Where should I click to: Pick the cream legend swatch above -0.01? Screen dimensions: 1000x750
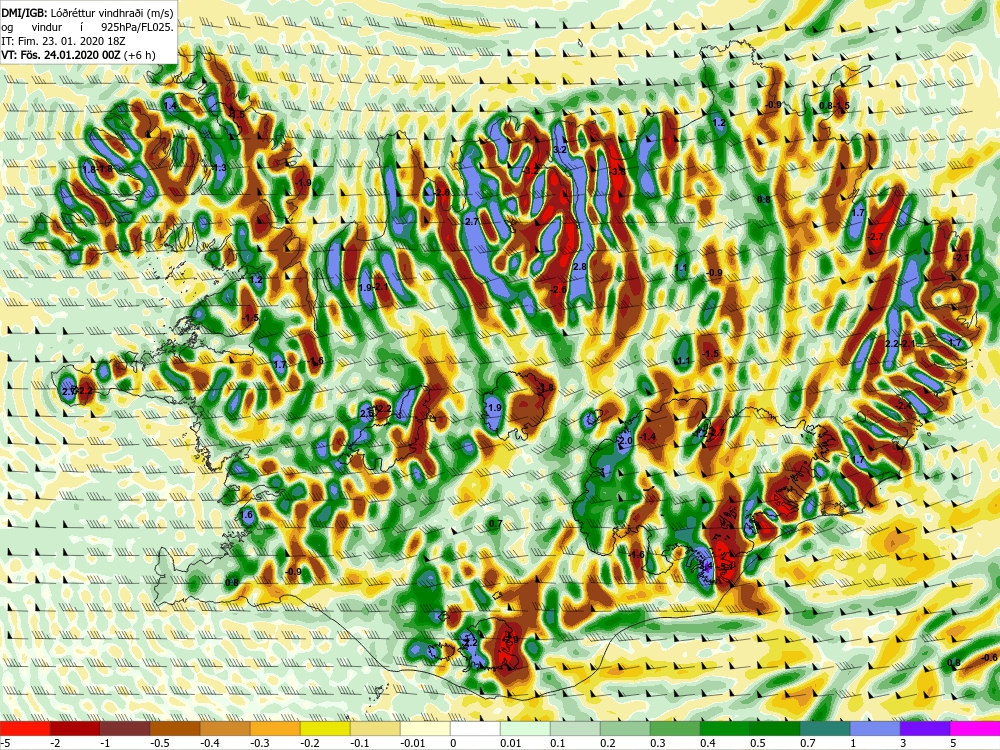[x=425, y=728]
